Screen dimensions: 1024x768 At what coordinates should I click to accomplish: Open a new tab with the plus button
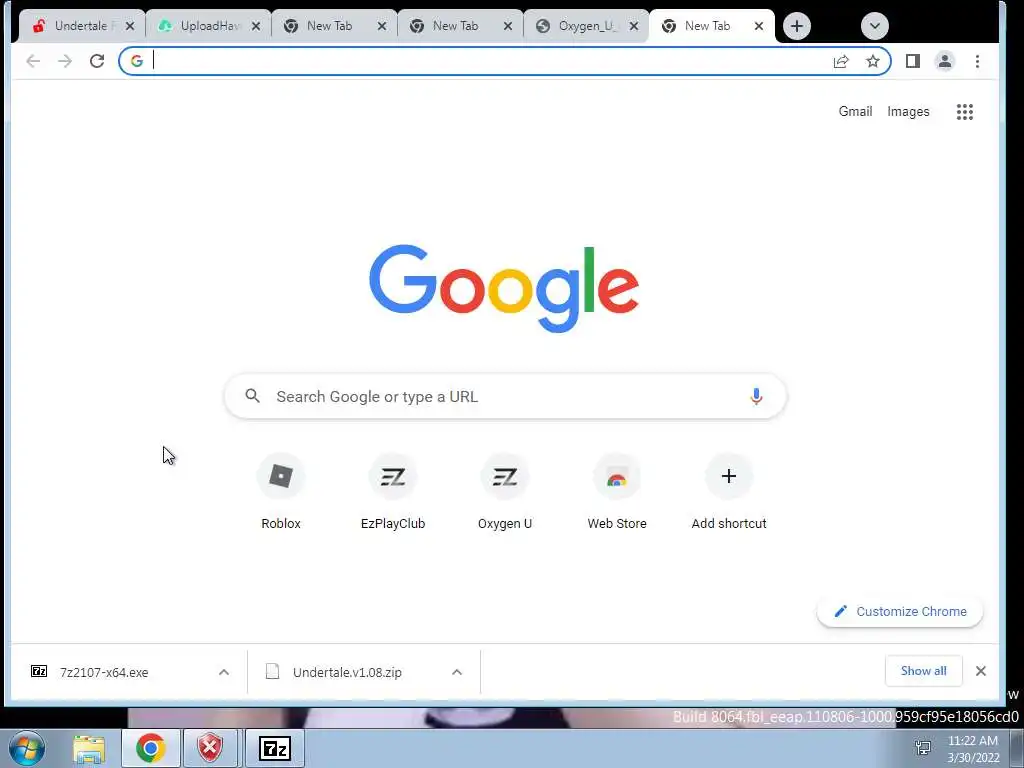coord(797,26)
